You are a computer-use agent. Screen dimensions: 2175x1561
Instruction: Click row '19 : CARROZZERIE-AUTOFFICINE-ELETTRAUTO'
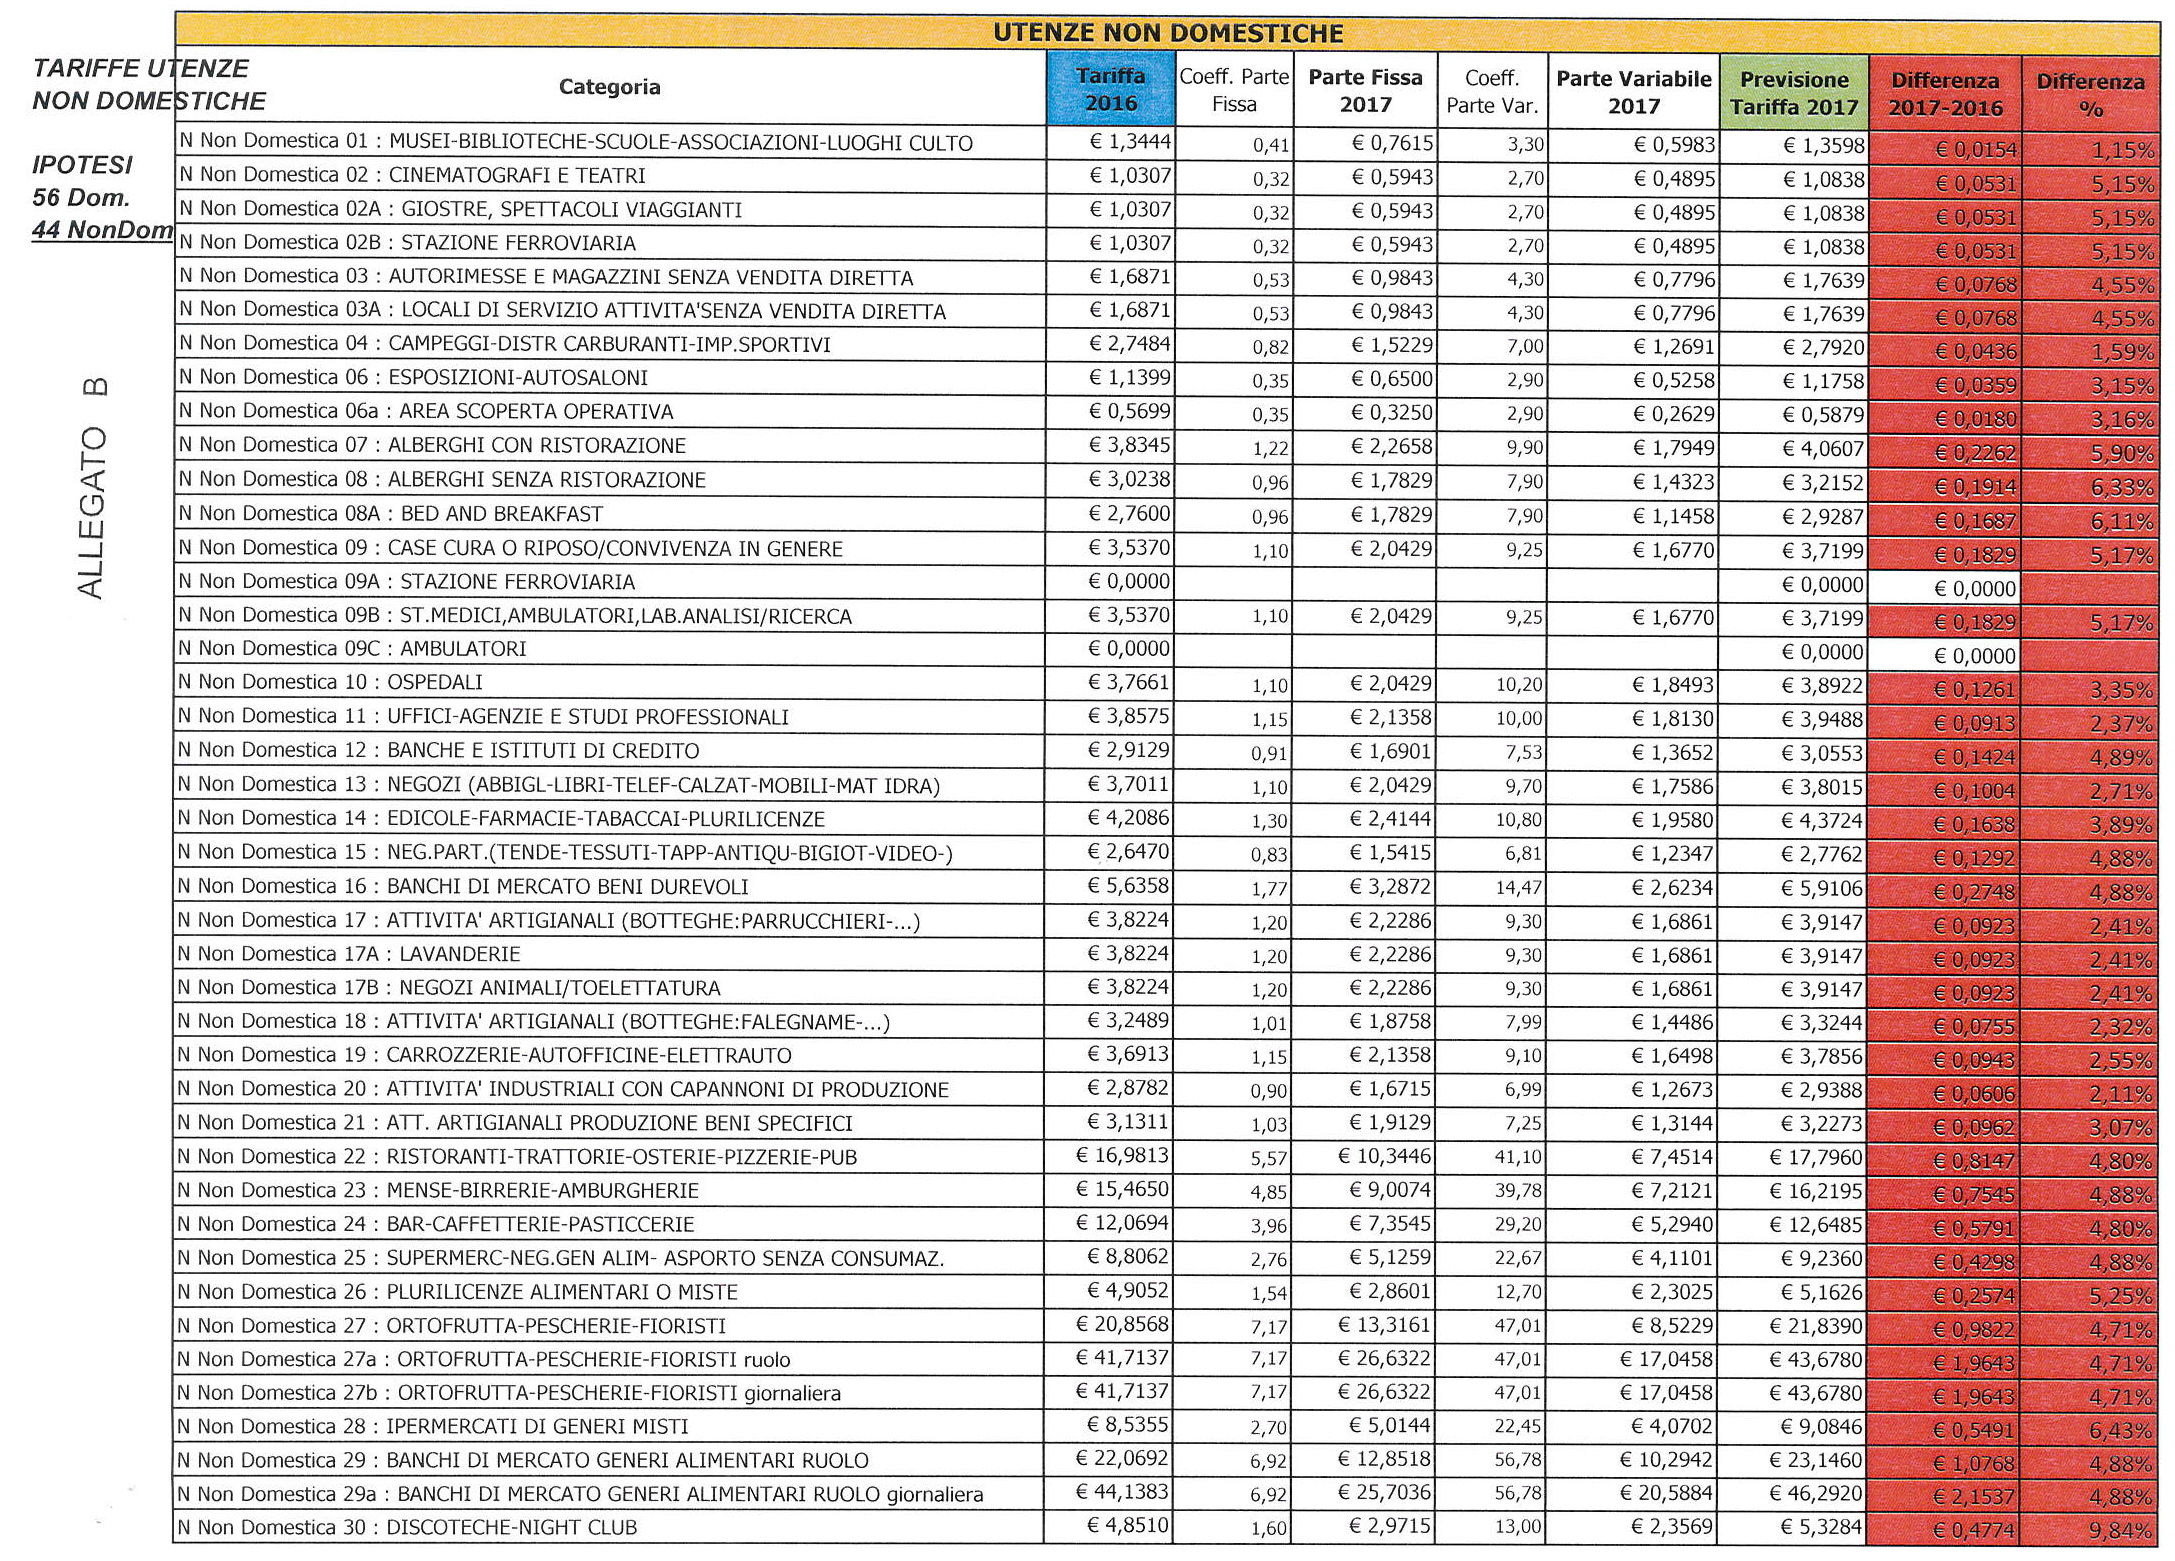pyautogui.click(x=1166, y=1057)
